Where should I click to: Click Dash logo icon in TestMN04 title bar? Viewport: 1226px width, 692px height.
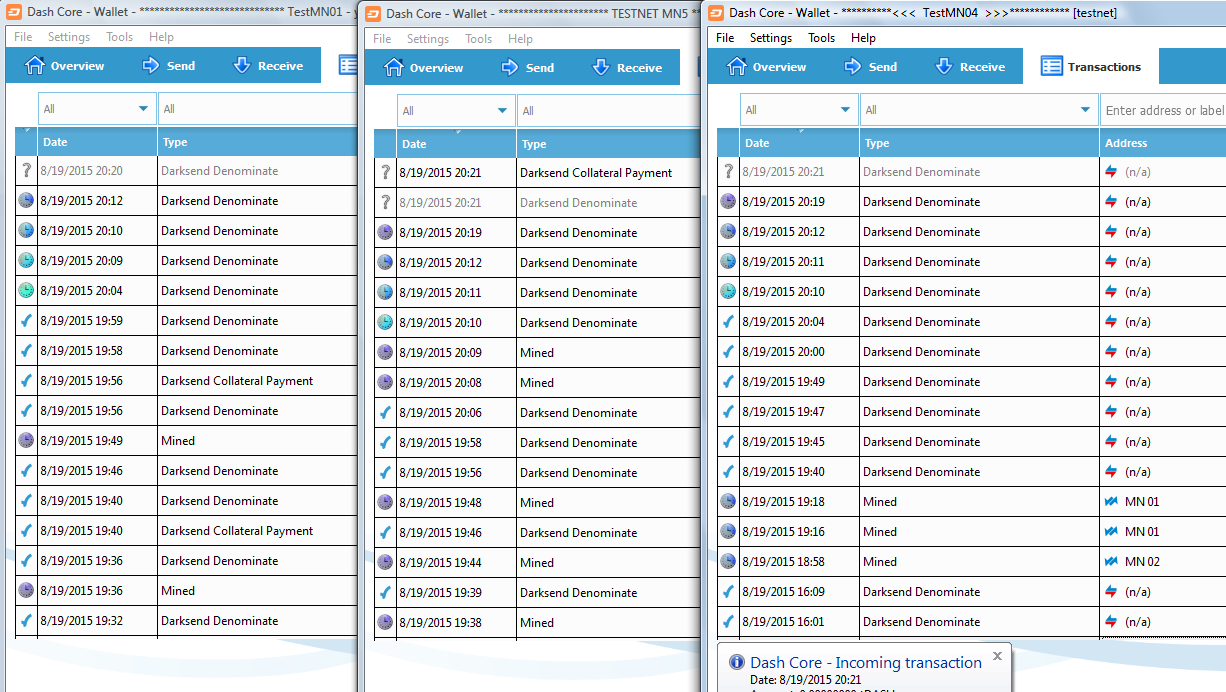pos(715,12)
